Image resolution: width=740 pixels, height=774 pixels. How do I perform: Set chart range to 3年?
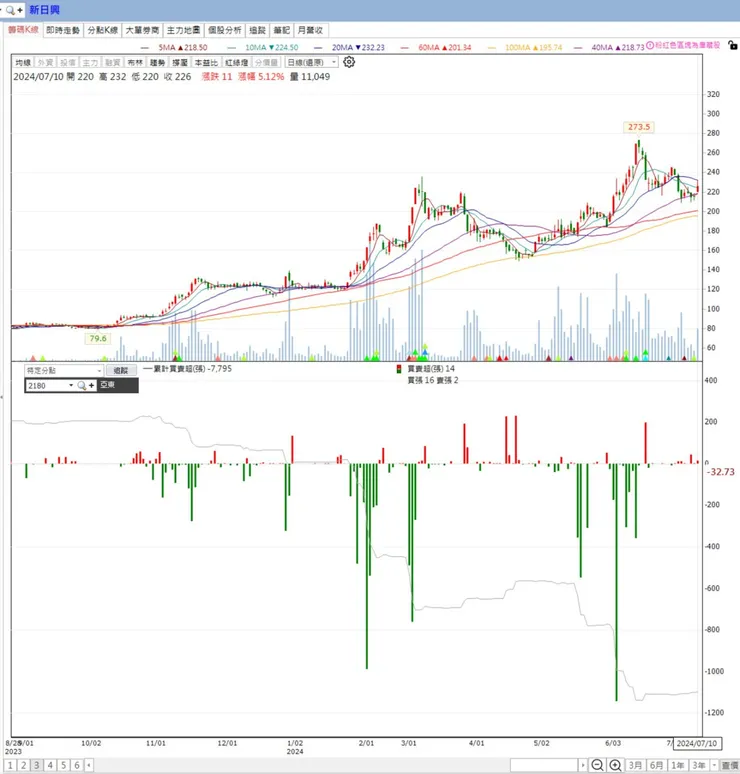point(699,765)
